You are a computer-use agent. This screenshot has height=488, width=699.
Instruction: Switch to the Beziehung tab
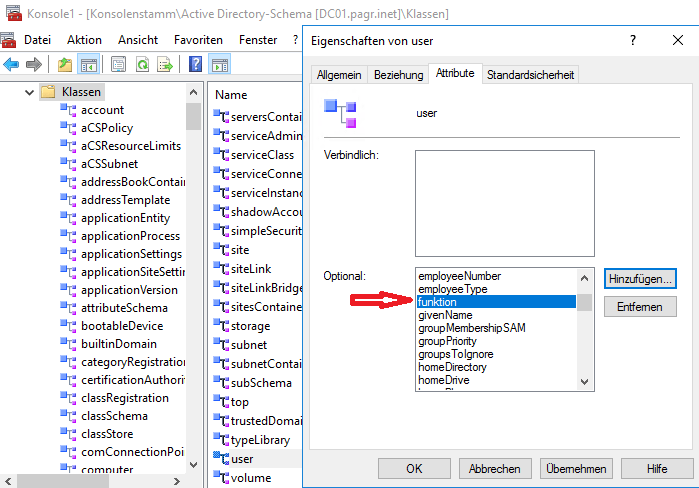click(x=398, y=75)
